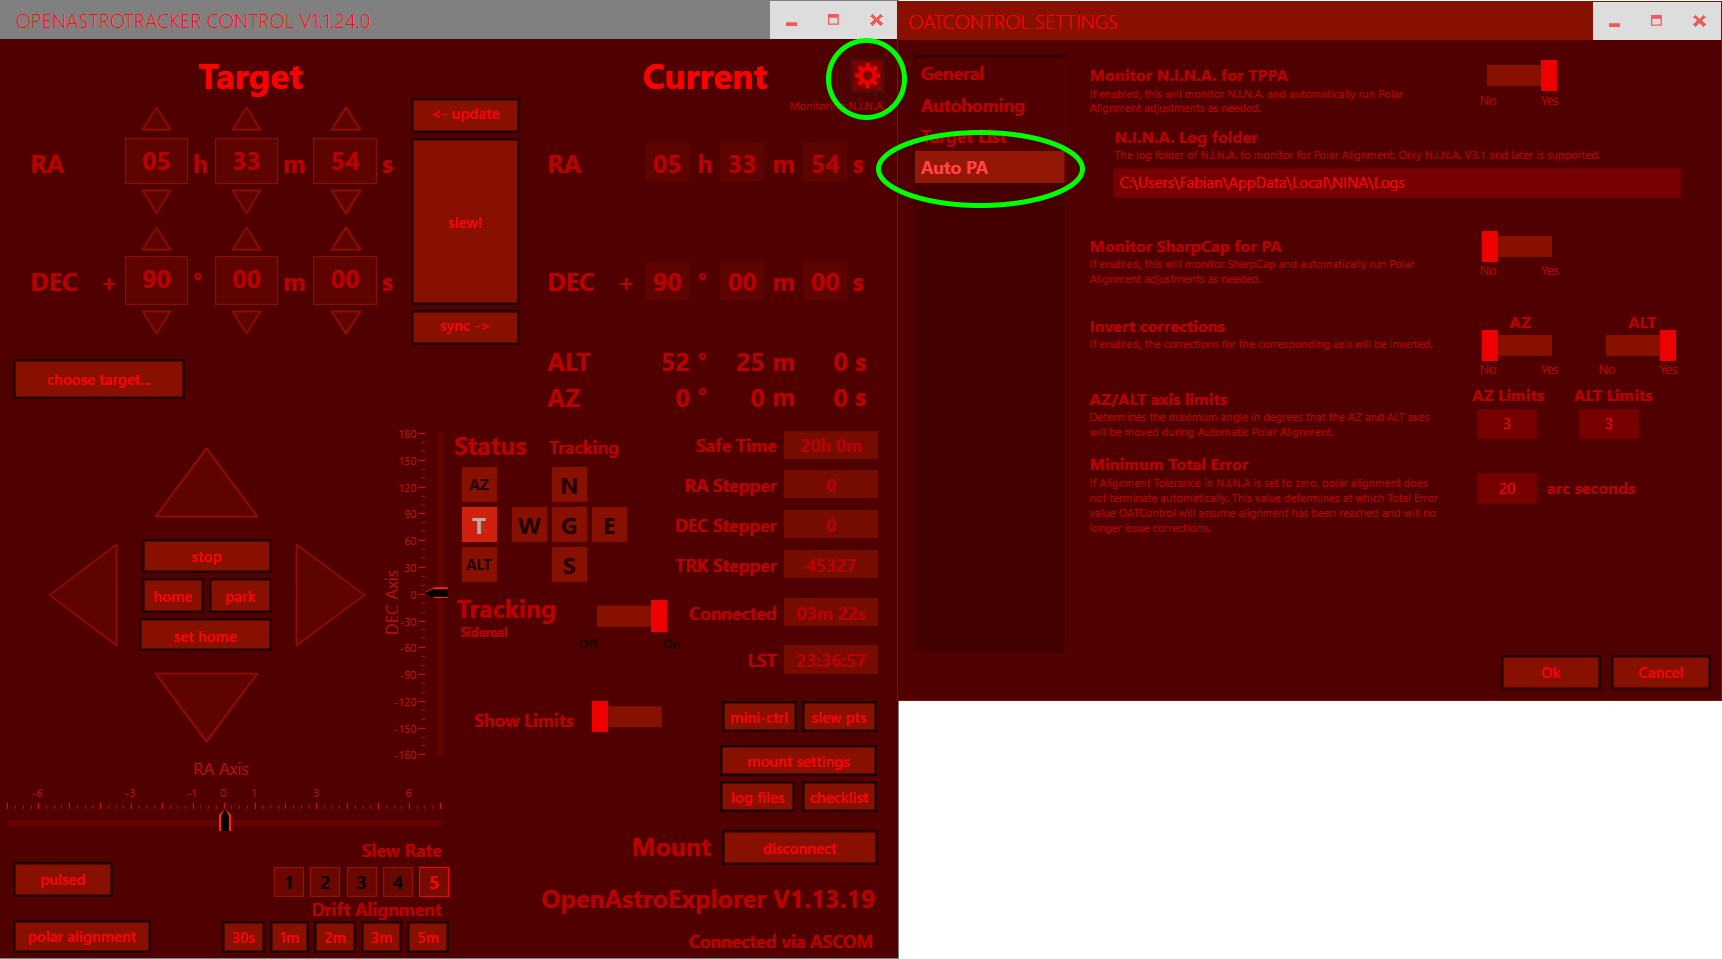Increase target RA seconds with up arrow
Screen dimensions: 1722x959
click(346, 120)
